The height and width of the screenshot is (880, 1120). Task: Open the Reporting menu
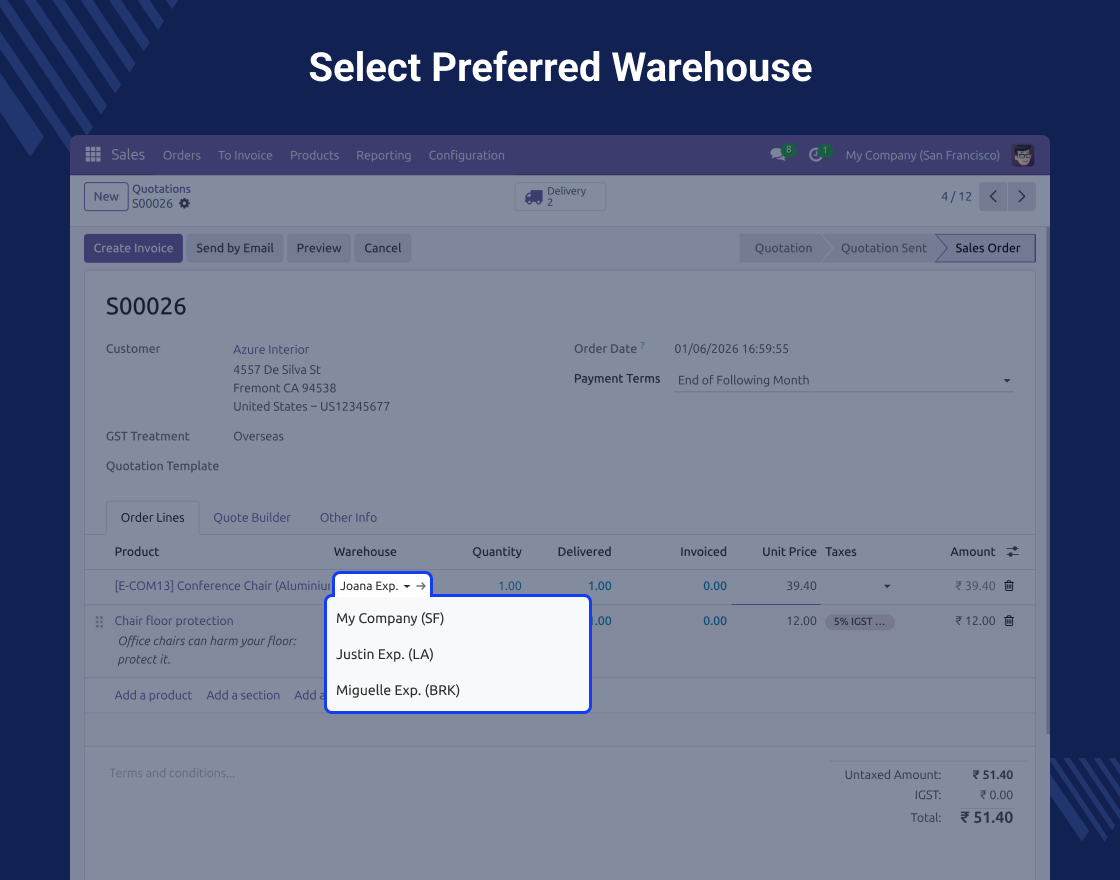tap(384, 155)
